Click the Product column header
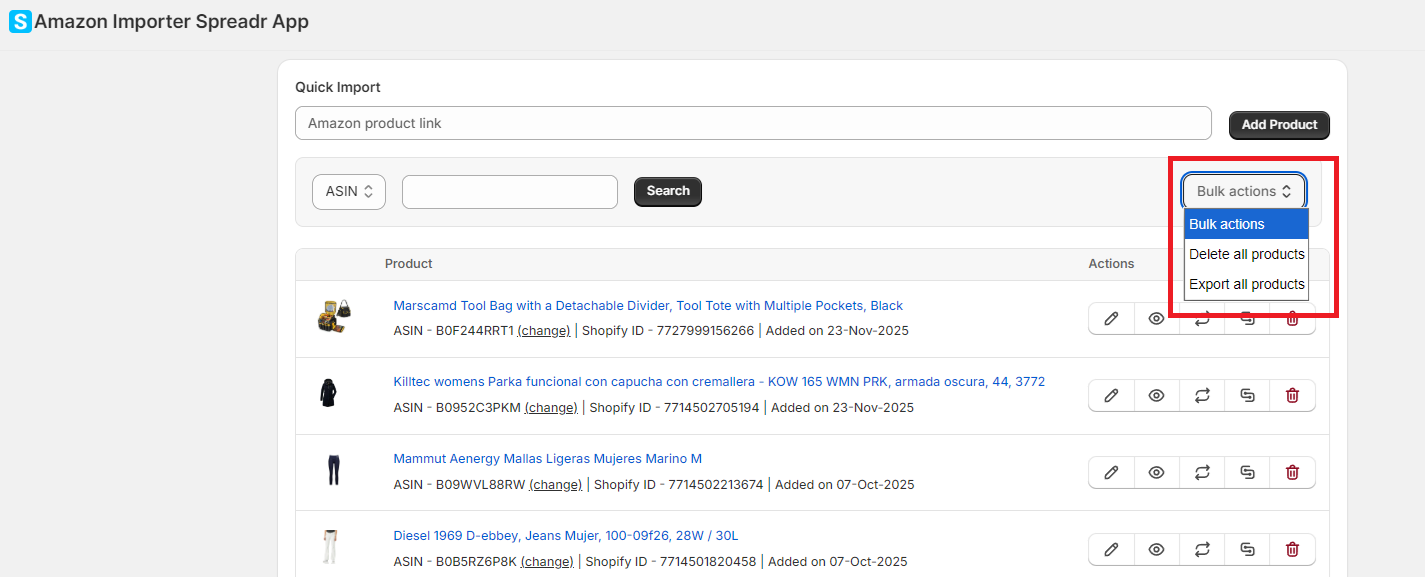The image size is (1425, 578). (408, 264)
